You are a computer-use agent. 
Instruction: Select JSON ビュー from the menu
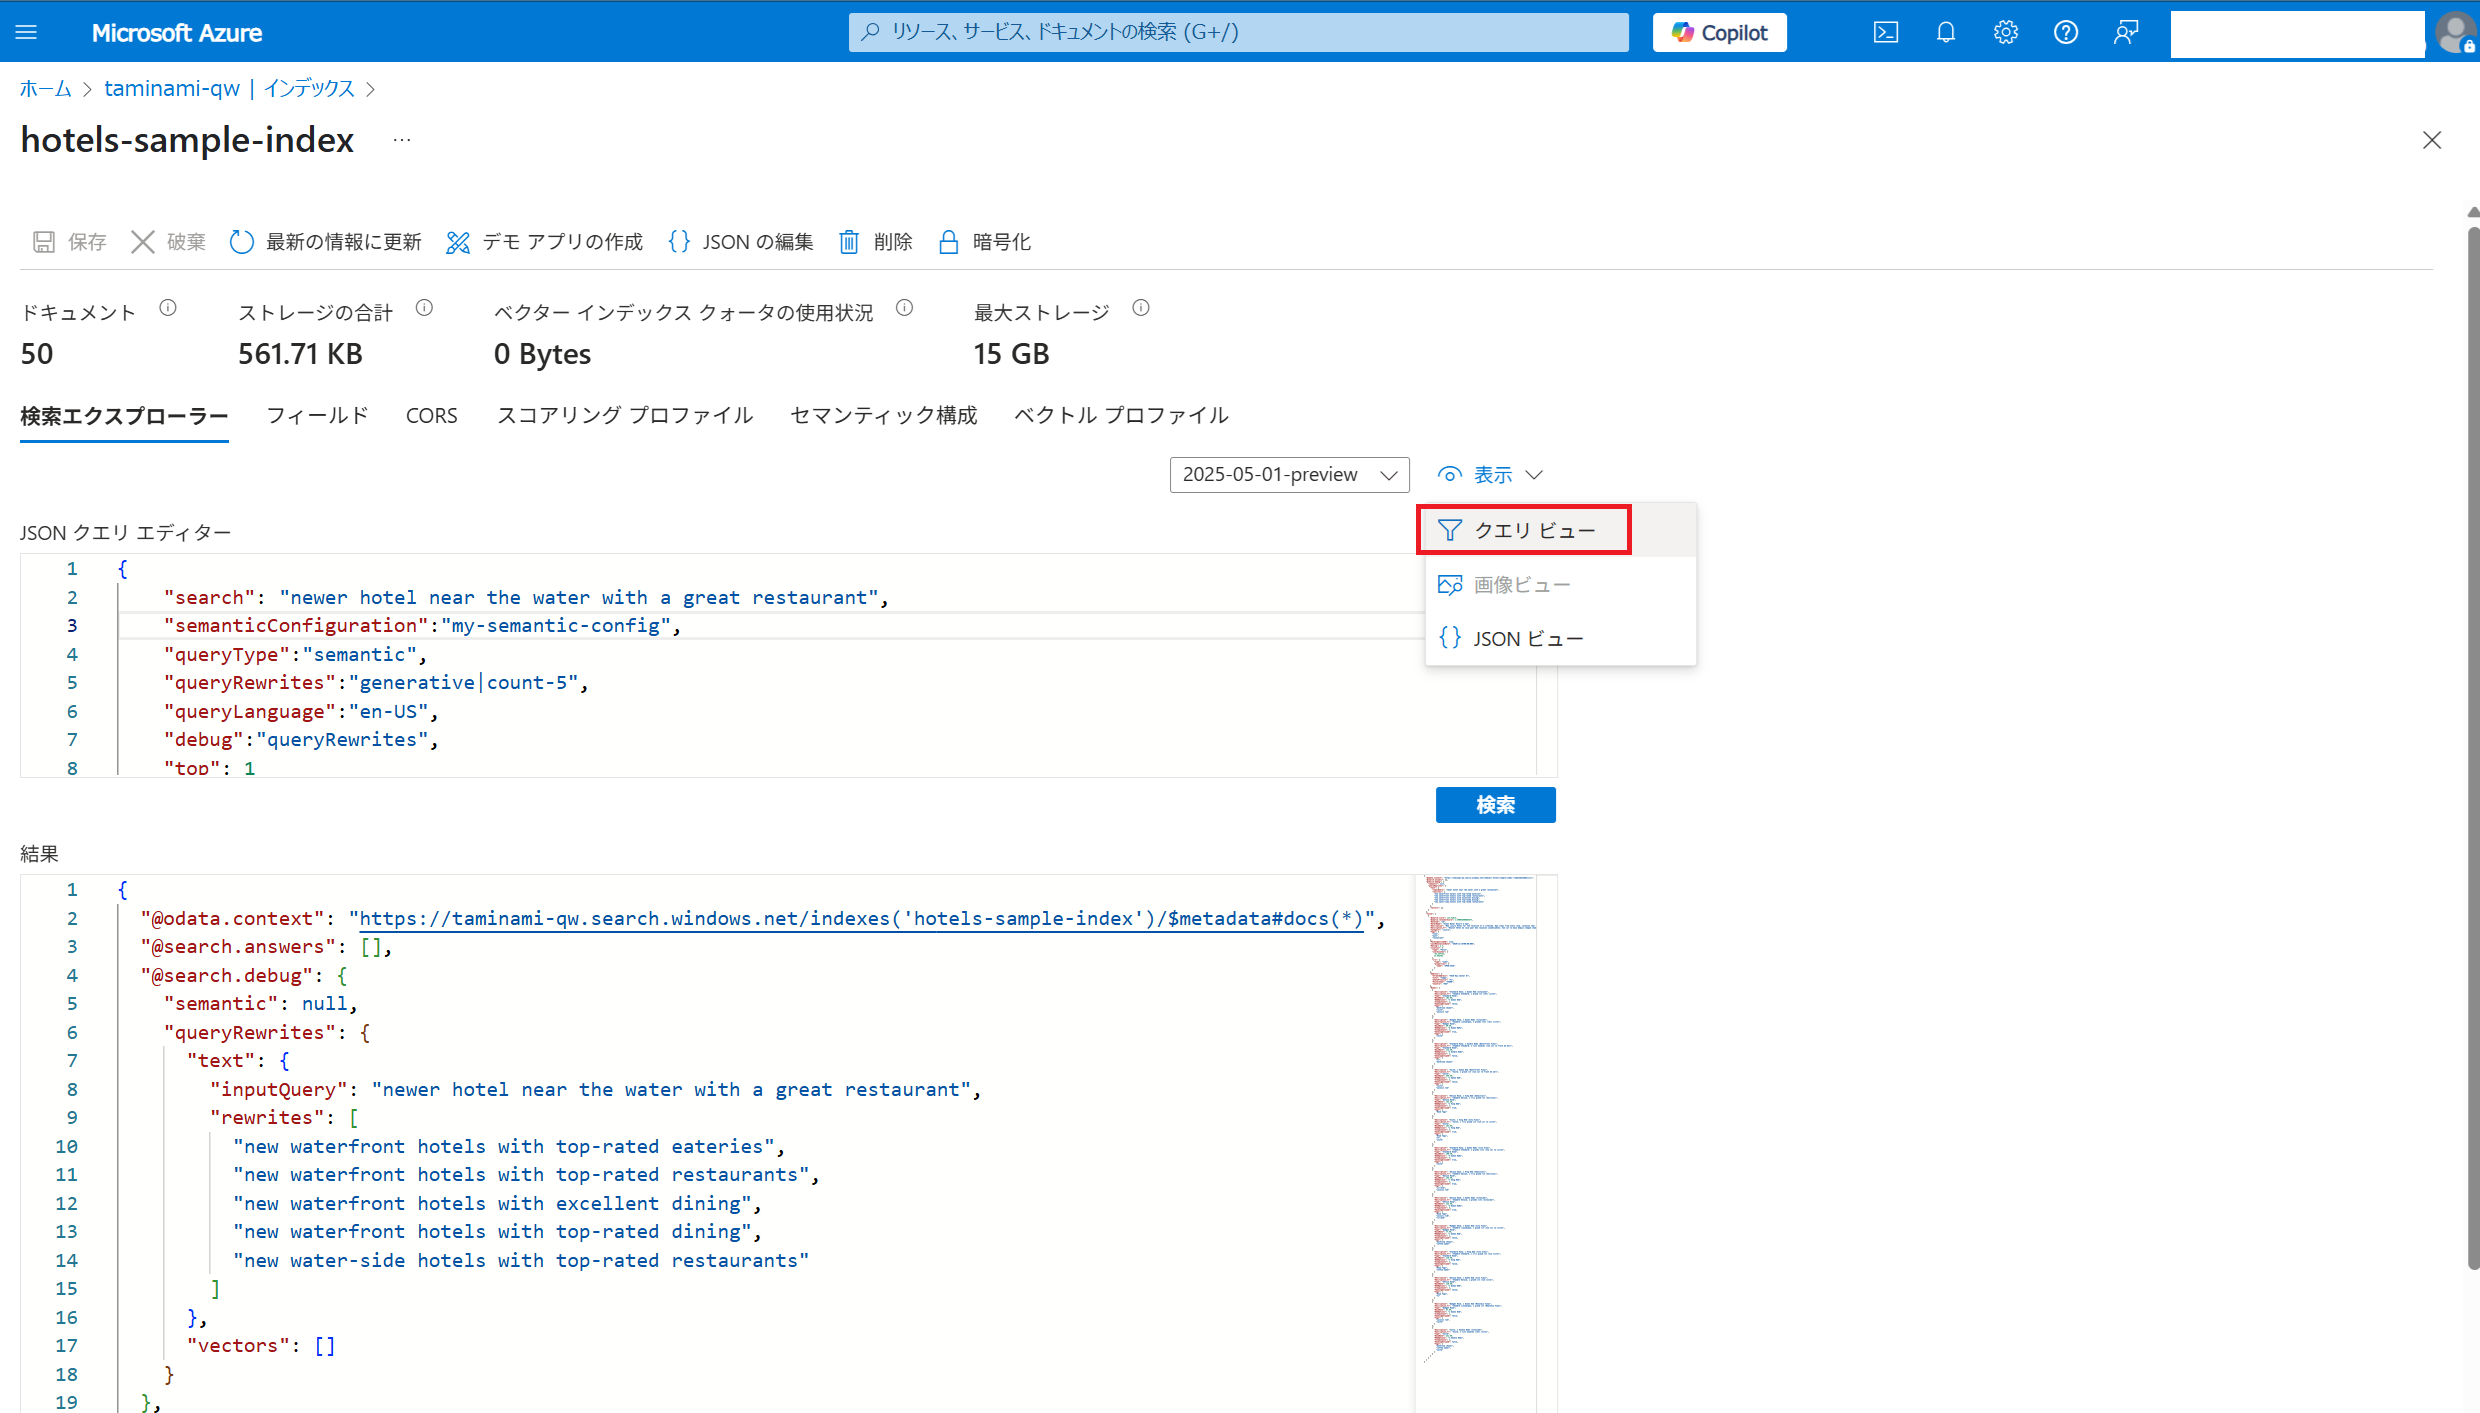point(1527,639)
